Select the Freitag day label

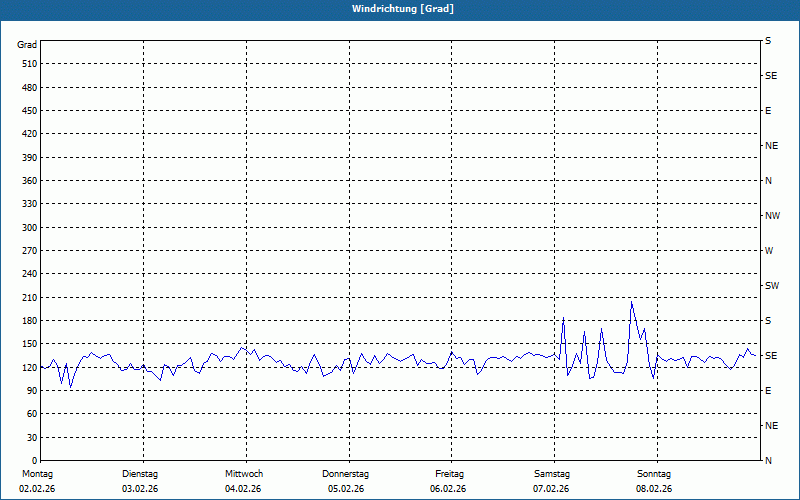(x=450, y=474)
